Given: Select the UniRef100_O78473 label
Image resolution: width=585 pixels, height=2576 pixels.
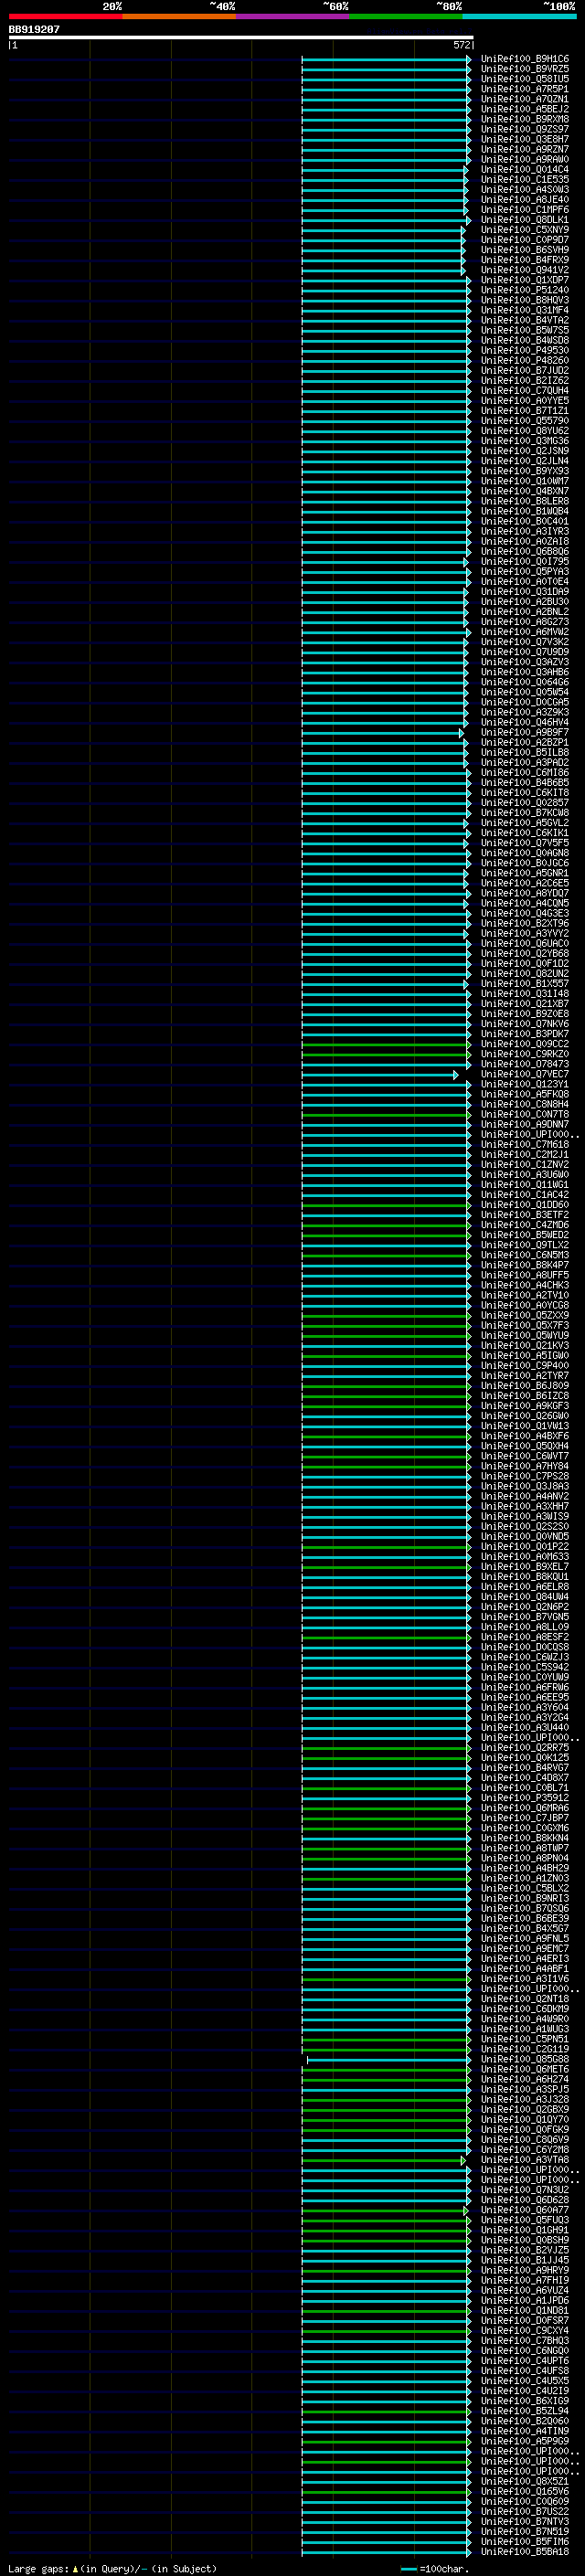Looking at the screenshot, I should 524,1064.
